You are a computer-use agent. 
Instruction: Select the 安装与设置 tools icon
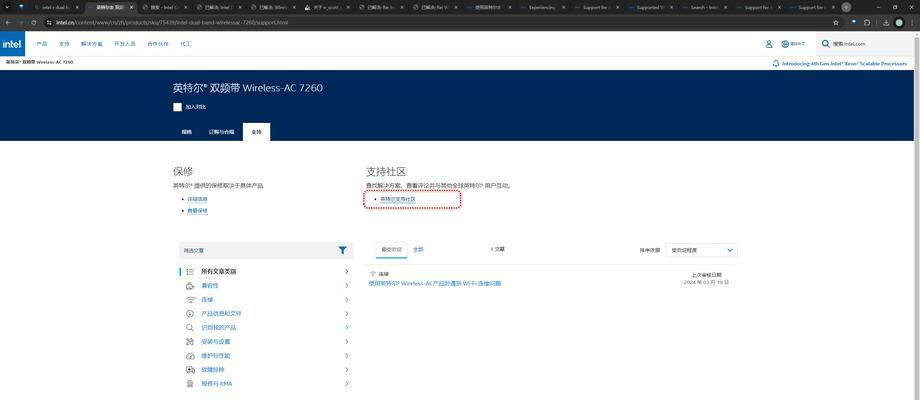(190, 341)
